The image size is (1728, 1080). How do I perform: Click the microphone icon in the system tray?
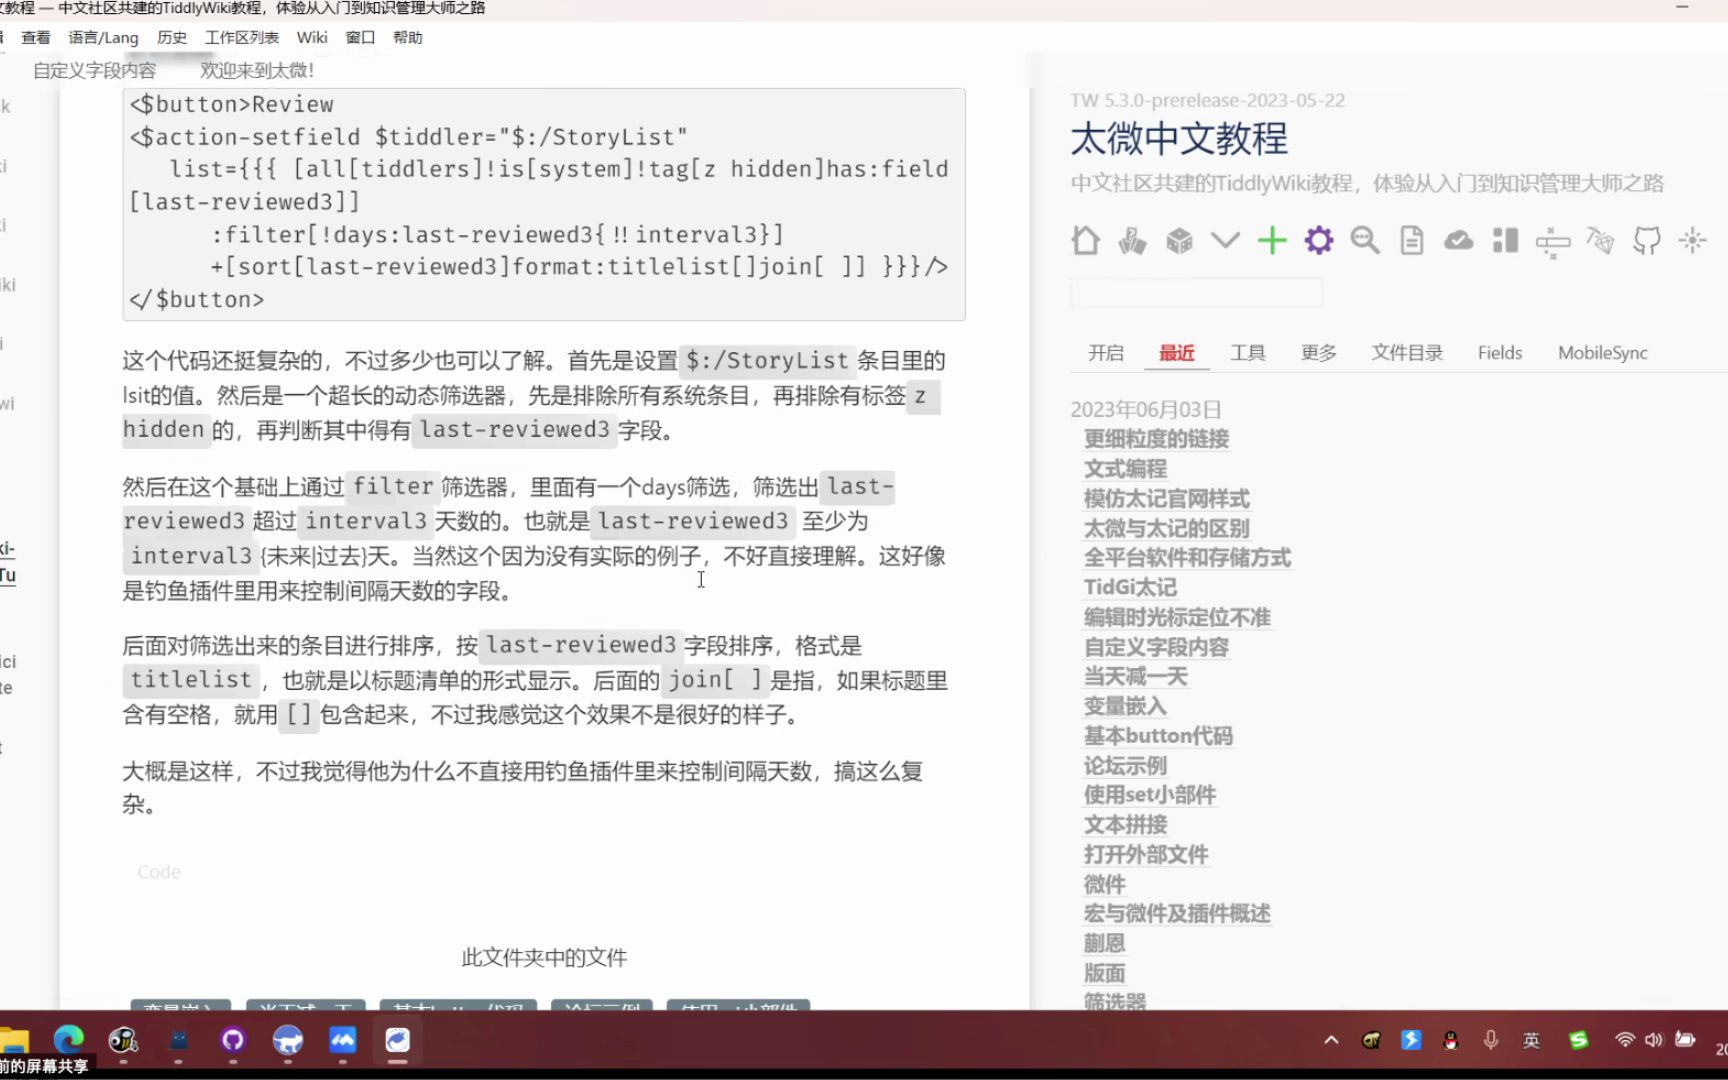[x=1491, y=1040]
